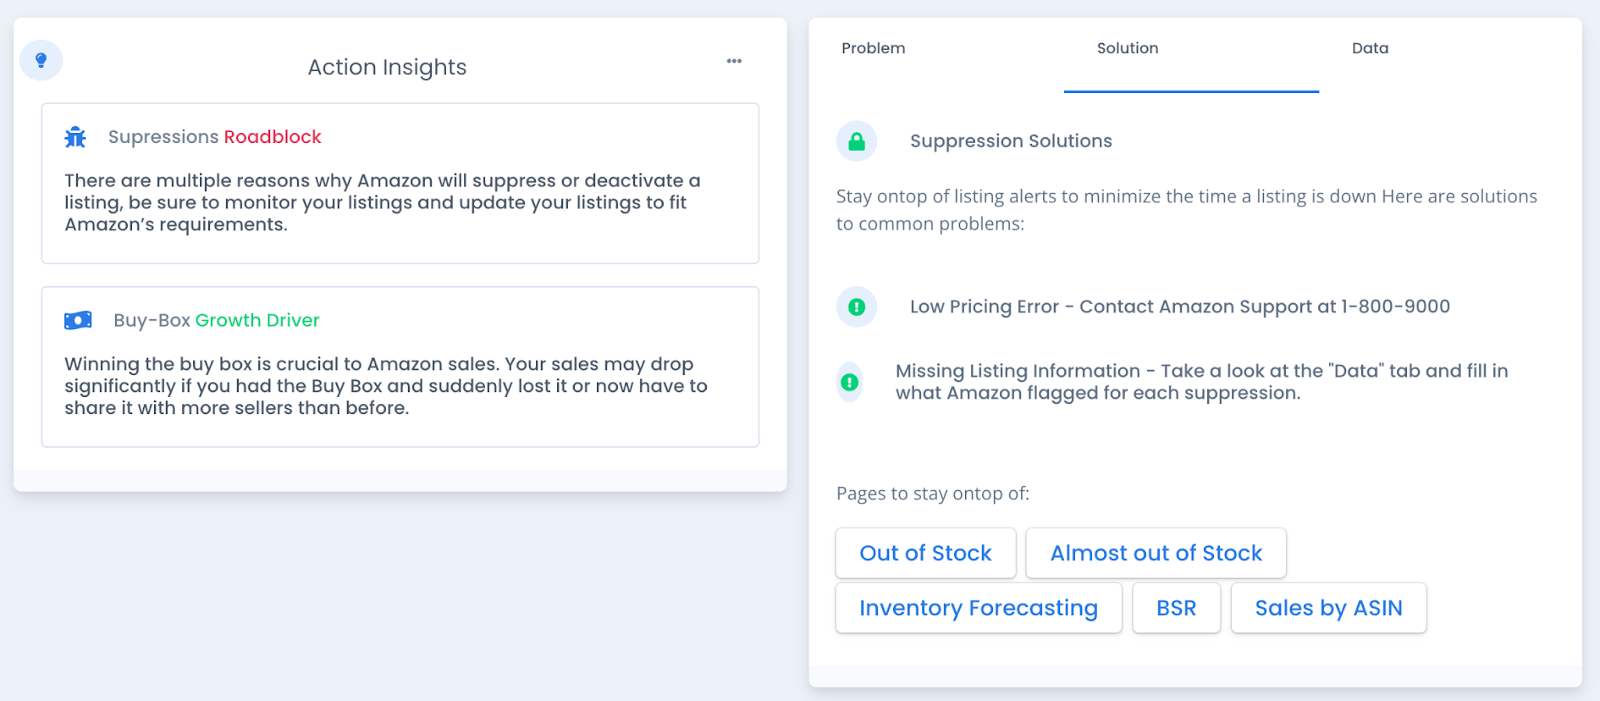The image size is (1600, 701).
Task: Go to Almost out of Stock
Action: coord(1156,553)
